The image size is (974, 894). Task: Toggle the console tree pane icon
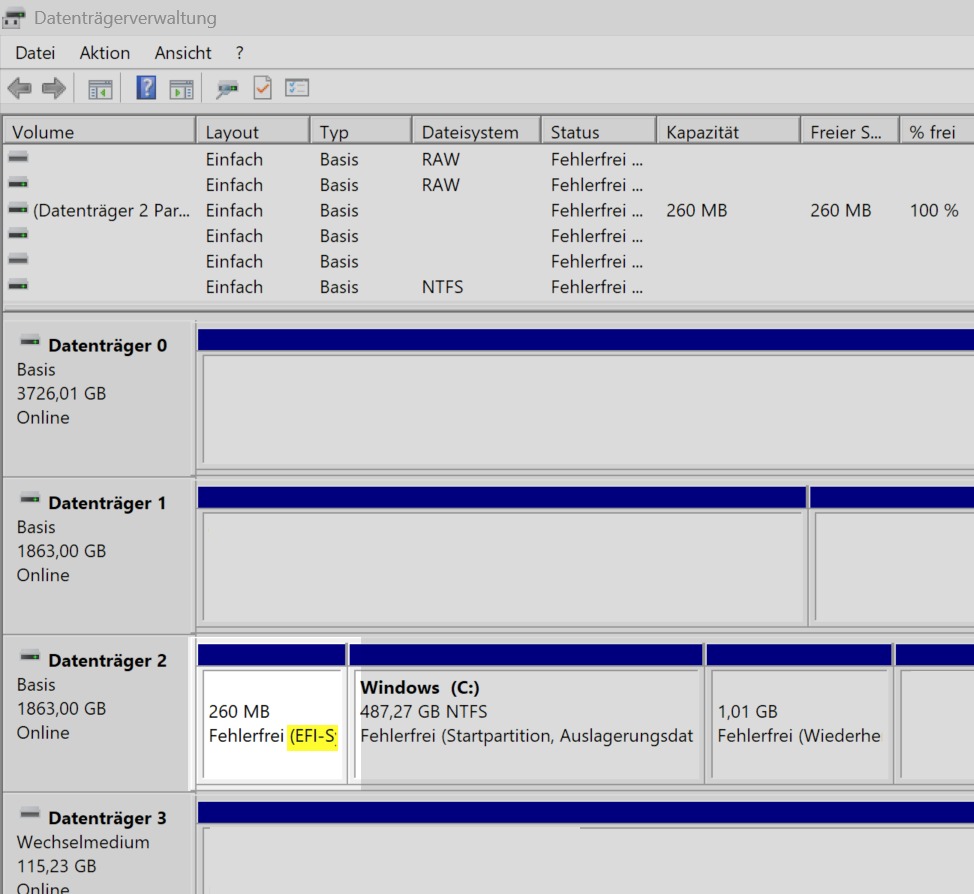pyautogui.click(x=100, y=89)
